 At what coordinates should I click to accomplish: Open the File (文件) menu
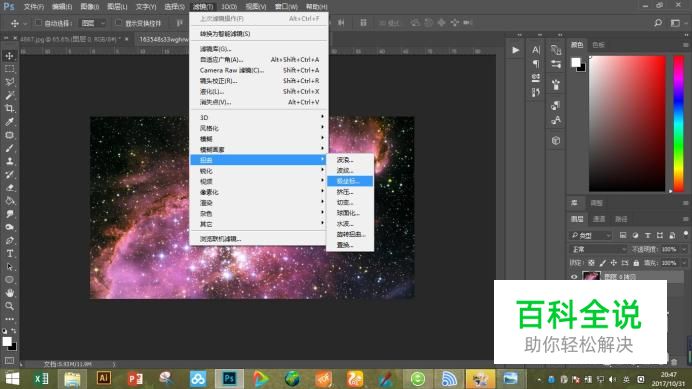(x=34, y=7)
